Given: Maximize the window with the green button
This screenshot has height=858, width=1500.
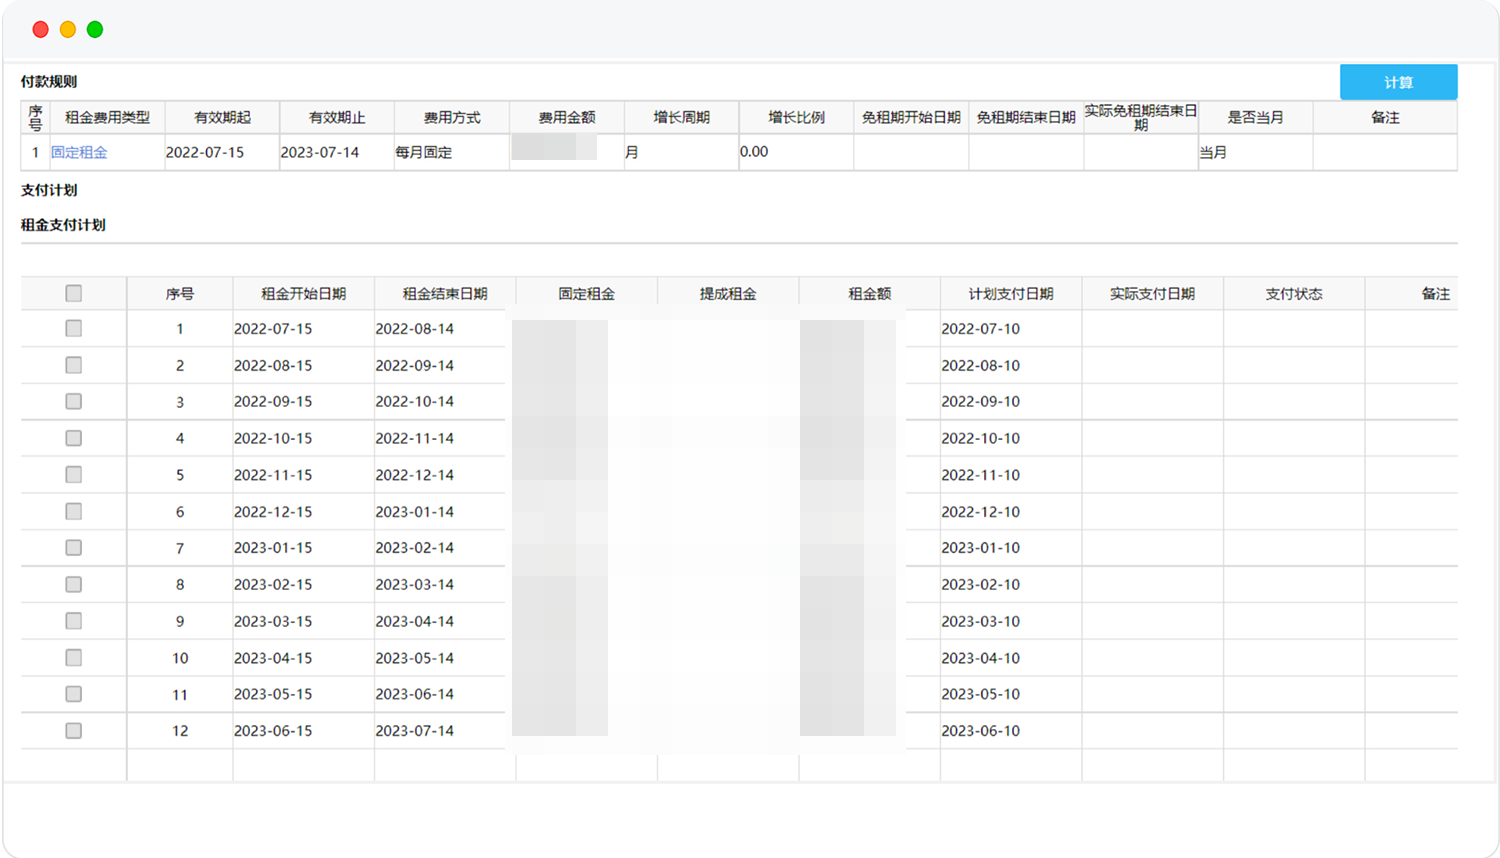Looking at the screenshot, I should click(95, 29).
